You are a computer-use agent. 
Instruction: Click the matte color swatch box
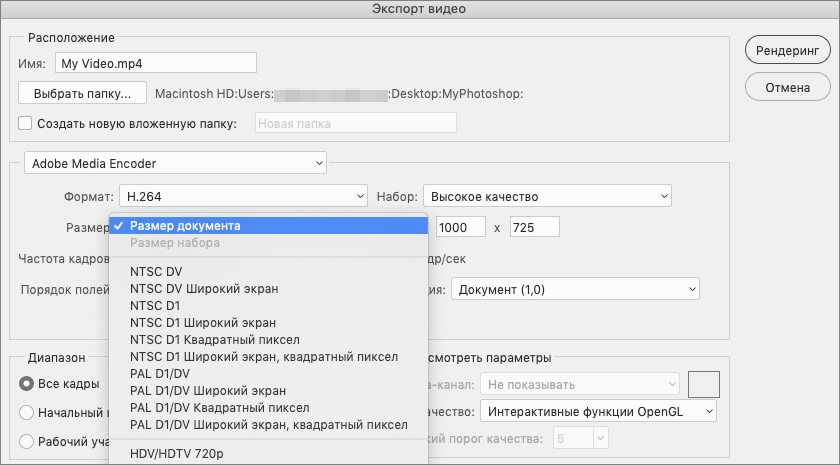click(x=704, y=384)
